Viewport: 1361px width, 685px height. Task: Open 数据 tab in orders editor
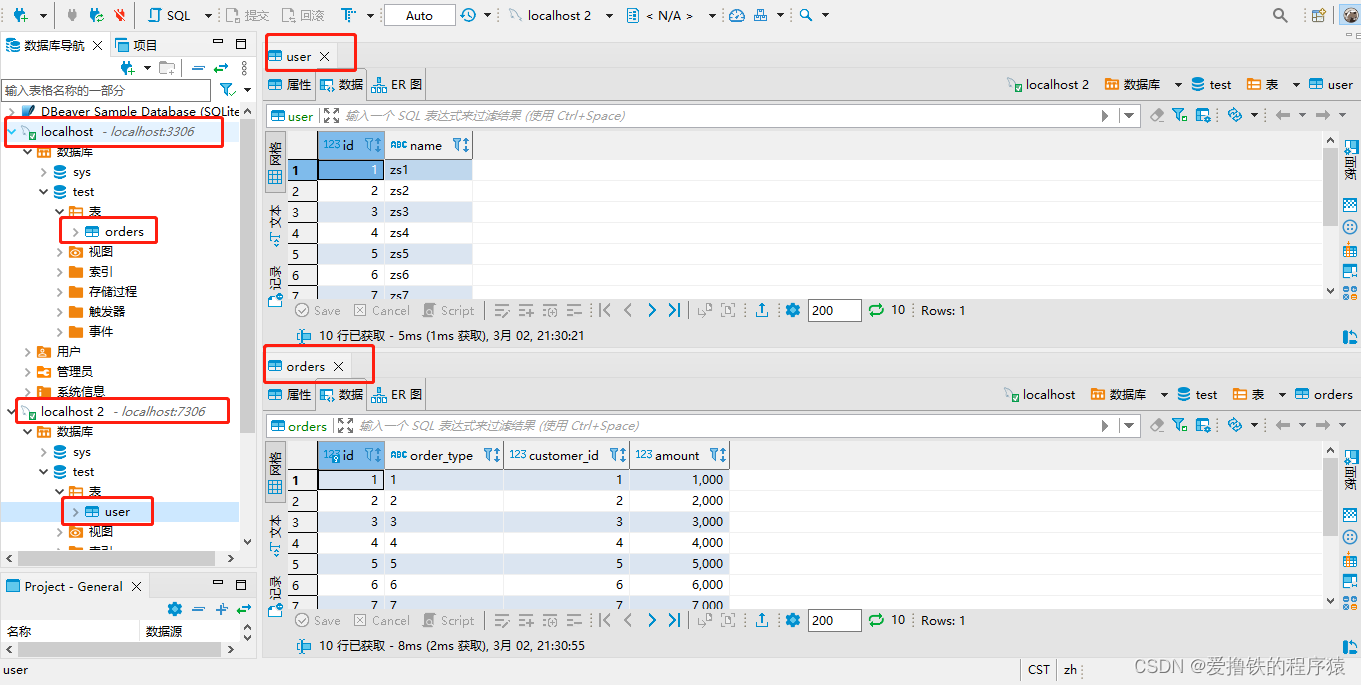pos(341,395)
